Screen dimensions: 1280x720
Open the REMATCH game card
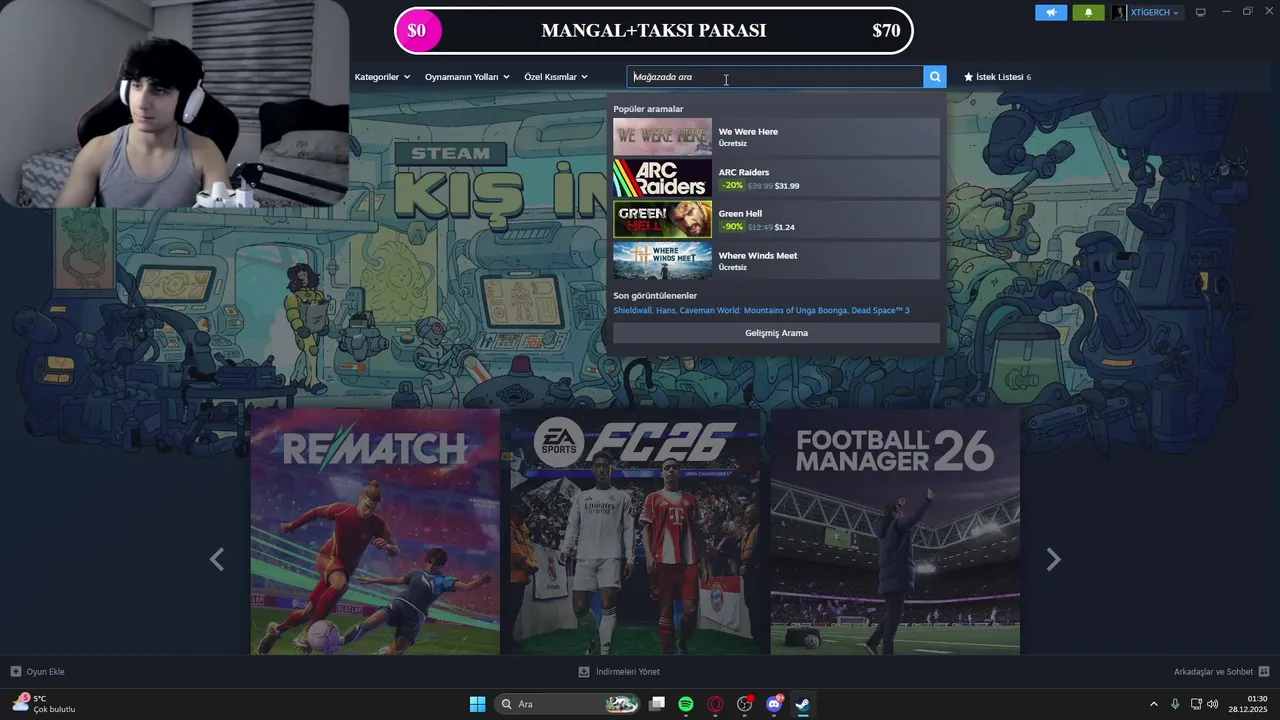(375, 531)
